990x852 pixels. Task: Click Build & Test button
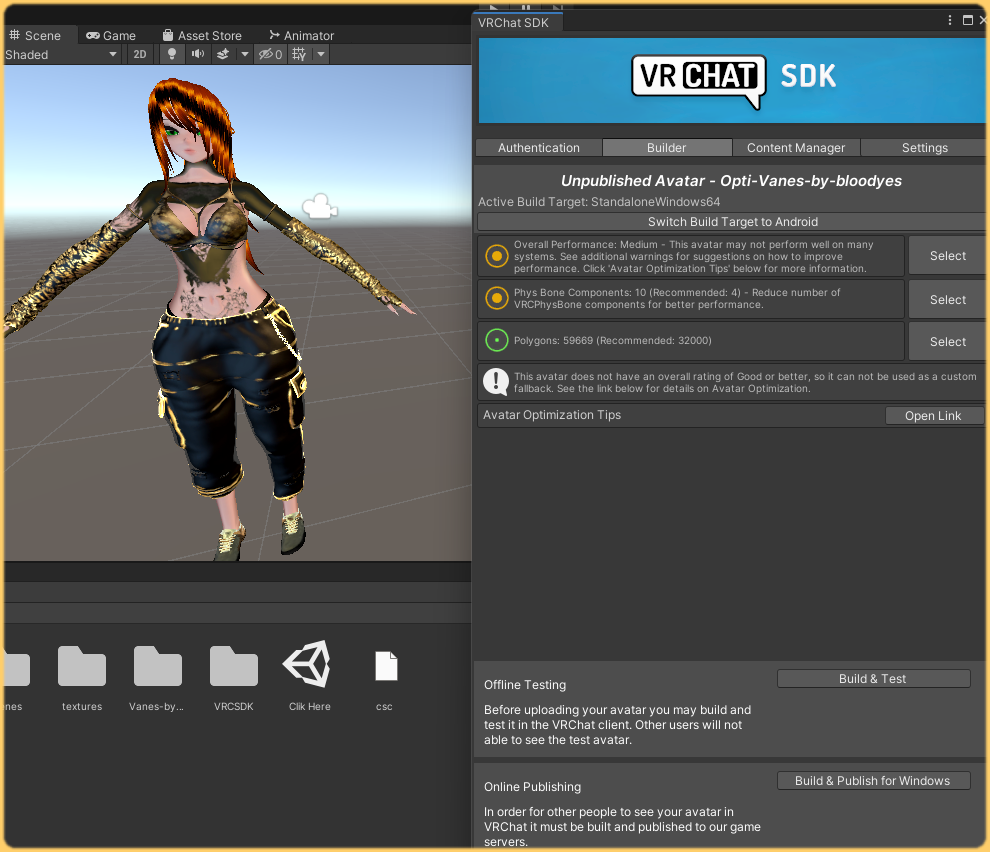pyautogui.click(x=873, y=678)
